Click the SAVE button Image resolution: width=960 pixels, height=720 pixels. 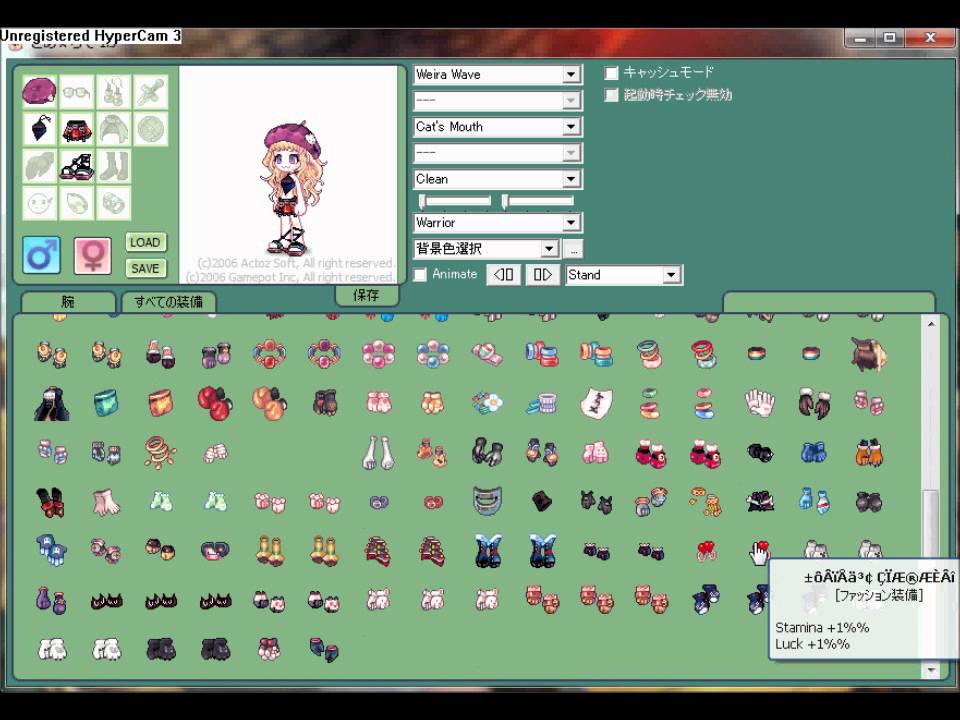[146, 269]
